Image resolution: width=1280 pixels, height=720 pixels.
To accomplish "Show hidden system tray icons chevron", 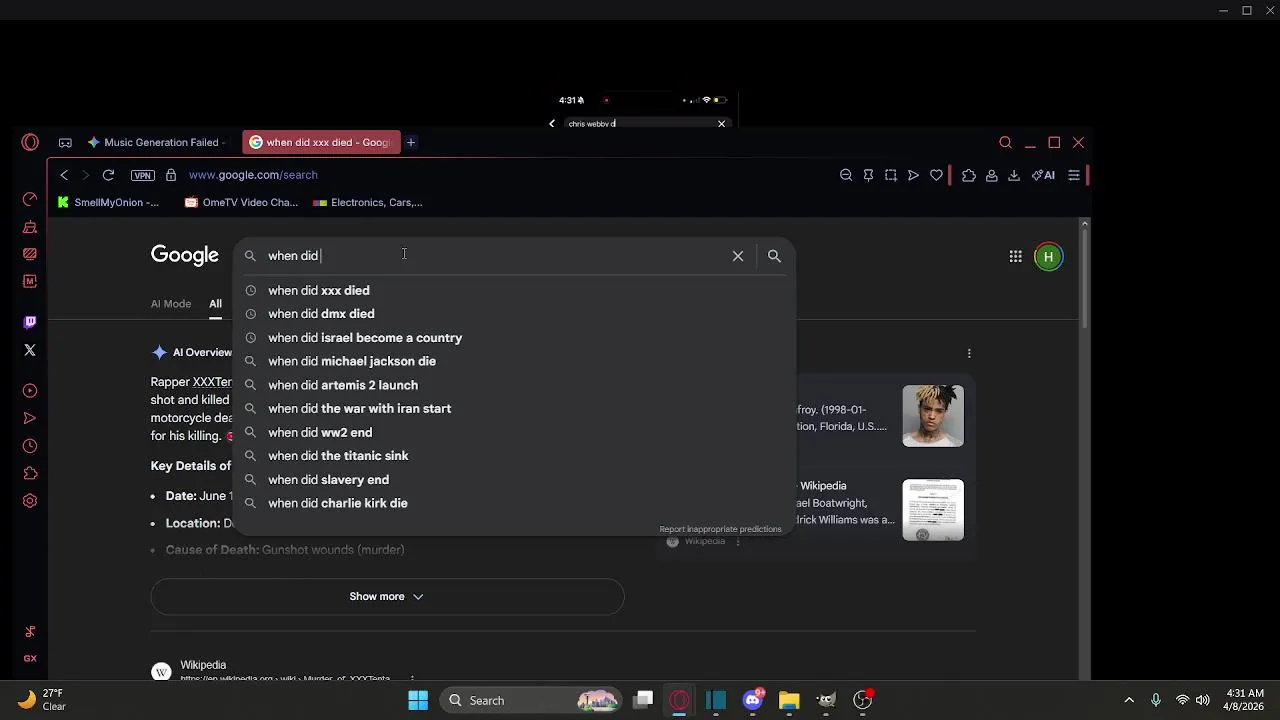I will tap(1129, 700).
